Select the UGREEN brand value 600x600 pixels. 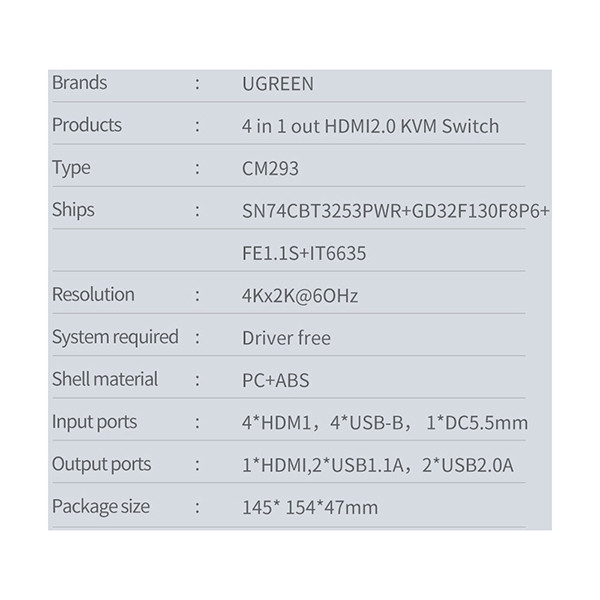tap(277, 84)
